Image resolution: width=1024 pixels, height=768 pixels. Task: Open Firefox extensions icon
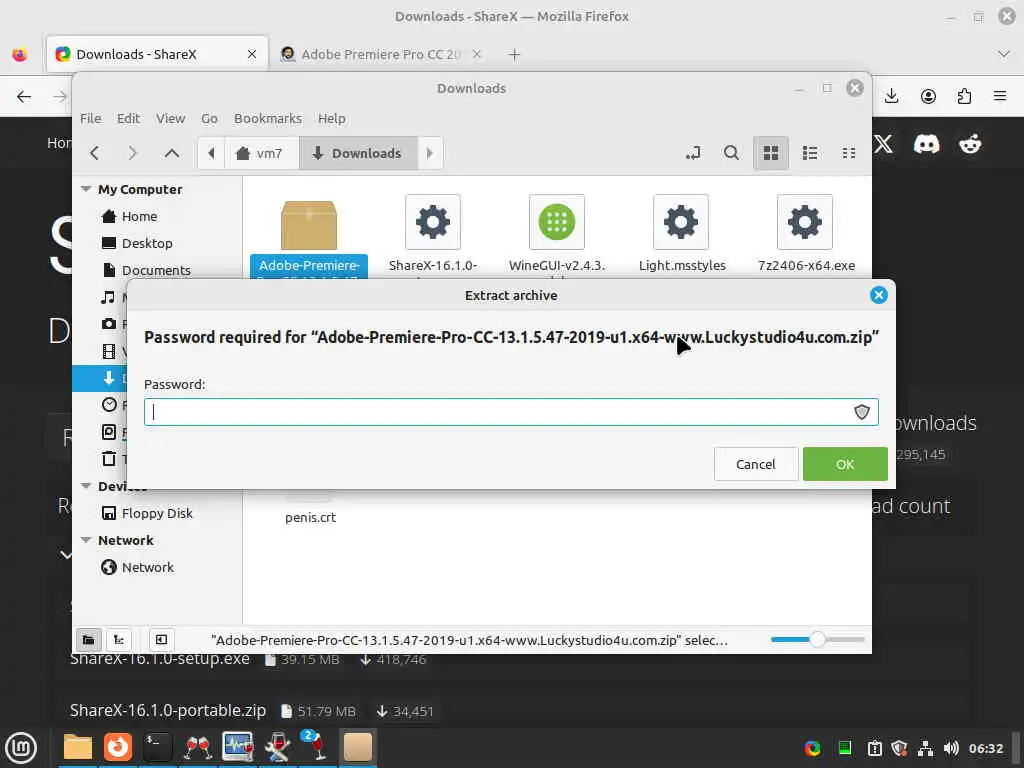click(964, 97)
